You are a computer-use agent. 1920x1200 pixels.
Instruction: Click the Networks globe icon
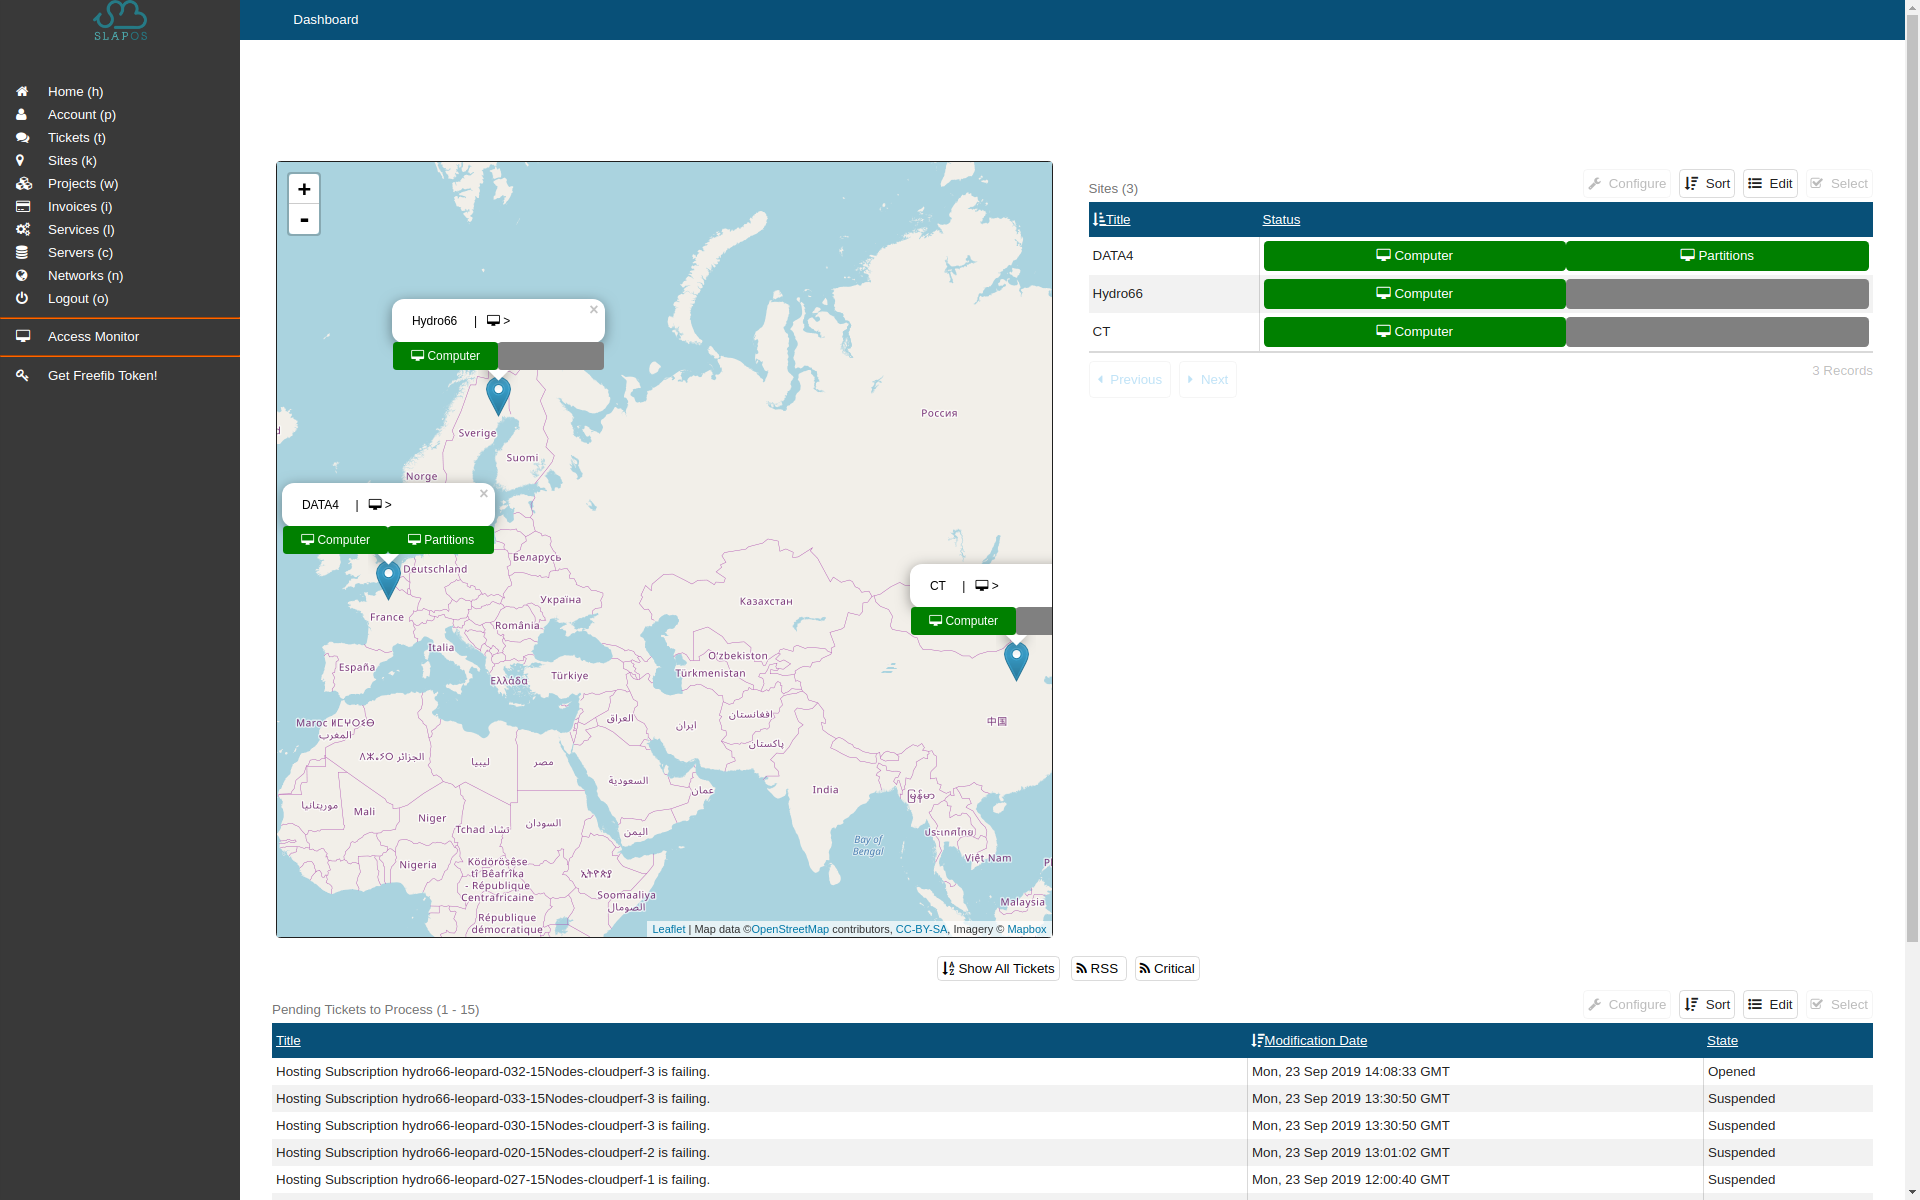[x=21, y=275]
